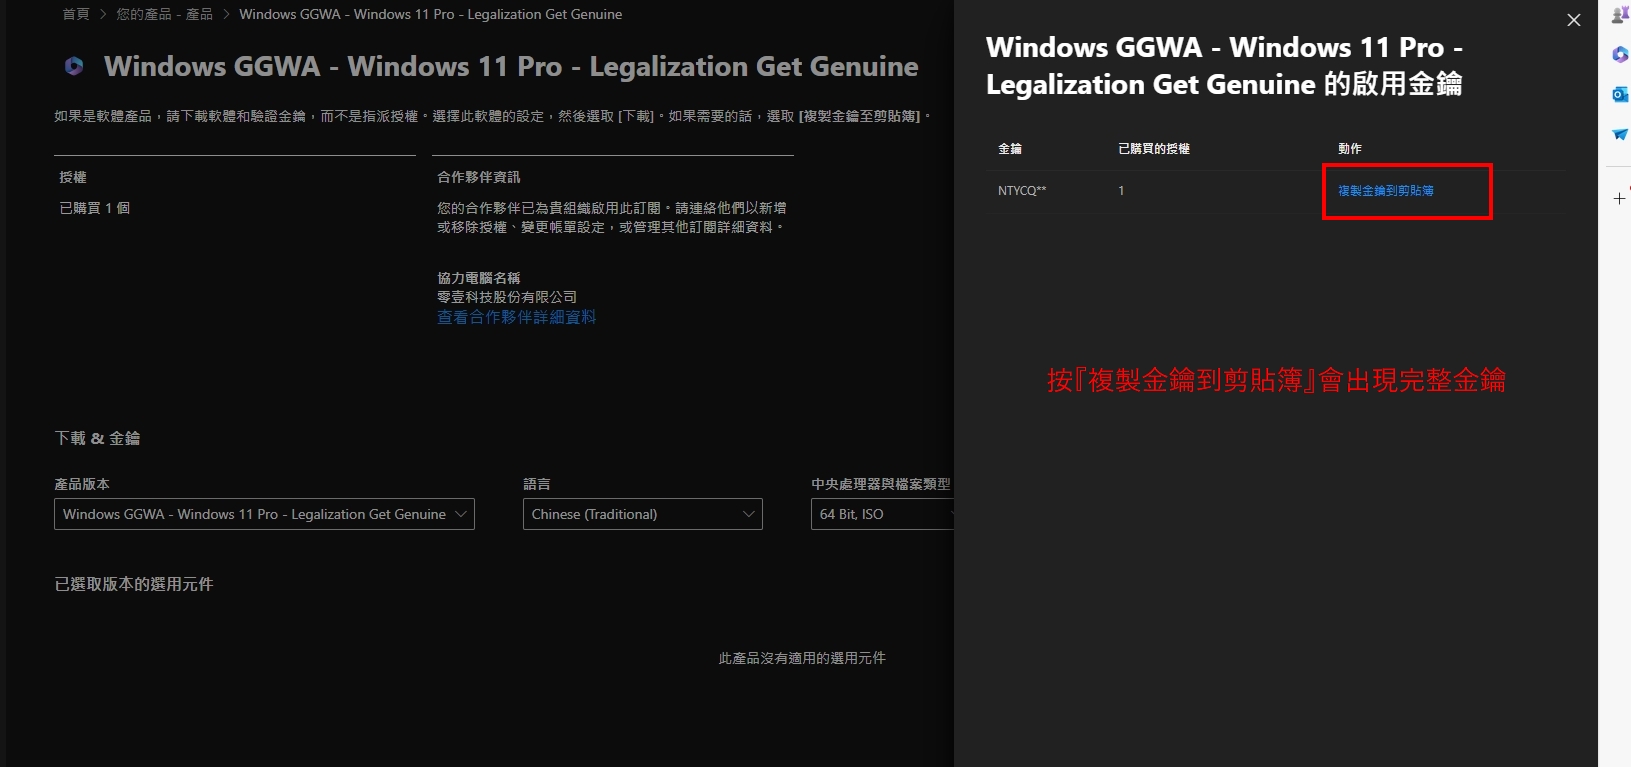
Task: Open the paper plane sidebar icon
Action: click(1620, 134)
